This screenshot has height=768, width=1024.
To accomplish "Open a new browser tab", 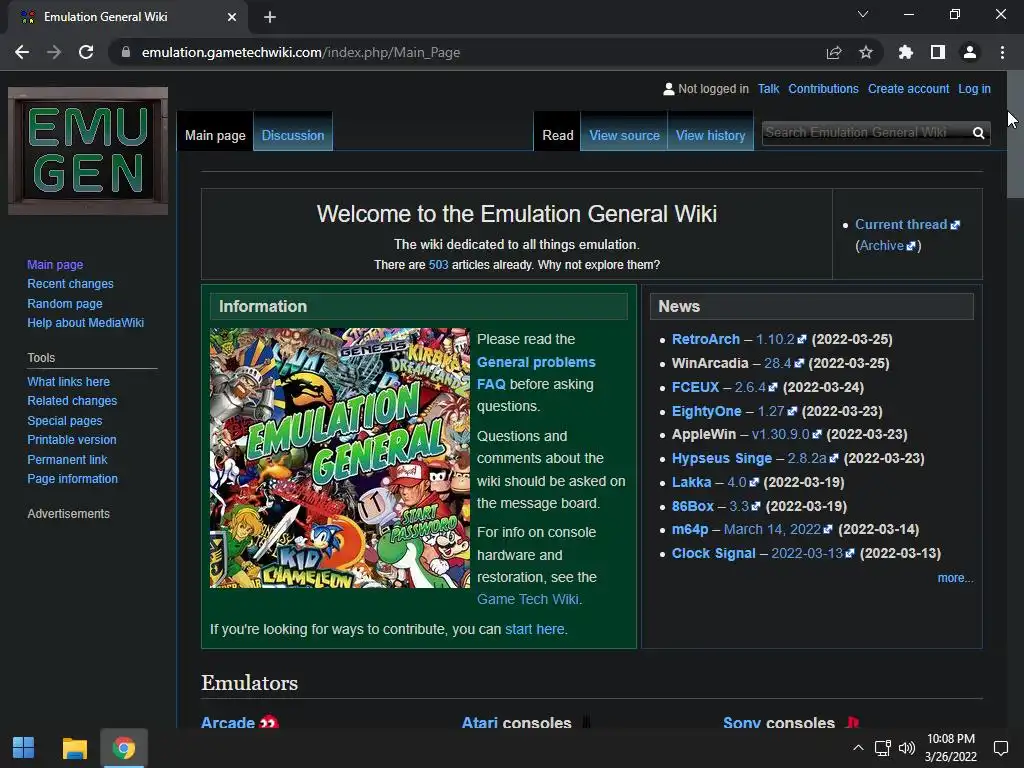I will [x=270, y=17].
